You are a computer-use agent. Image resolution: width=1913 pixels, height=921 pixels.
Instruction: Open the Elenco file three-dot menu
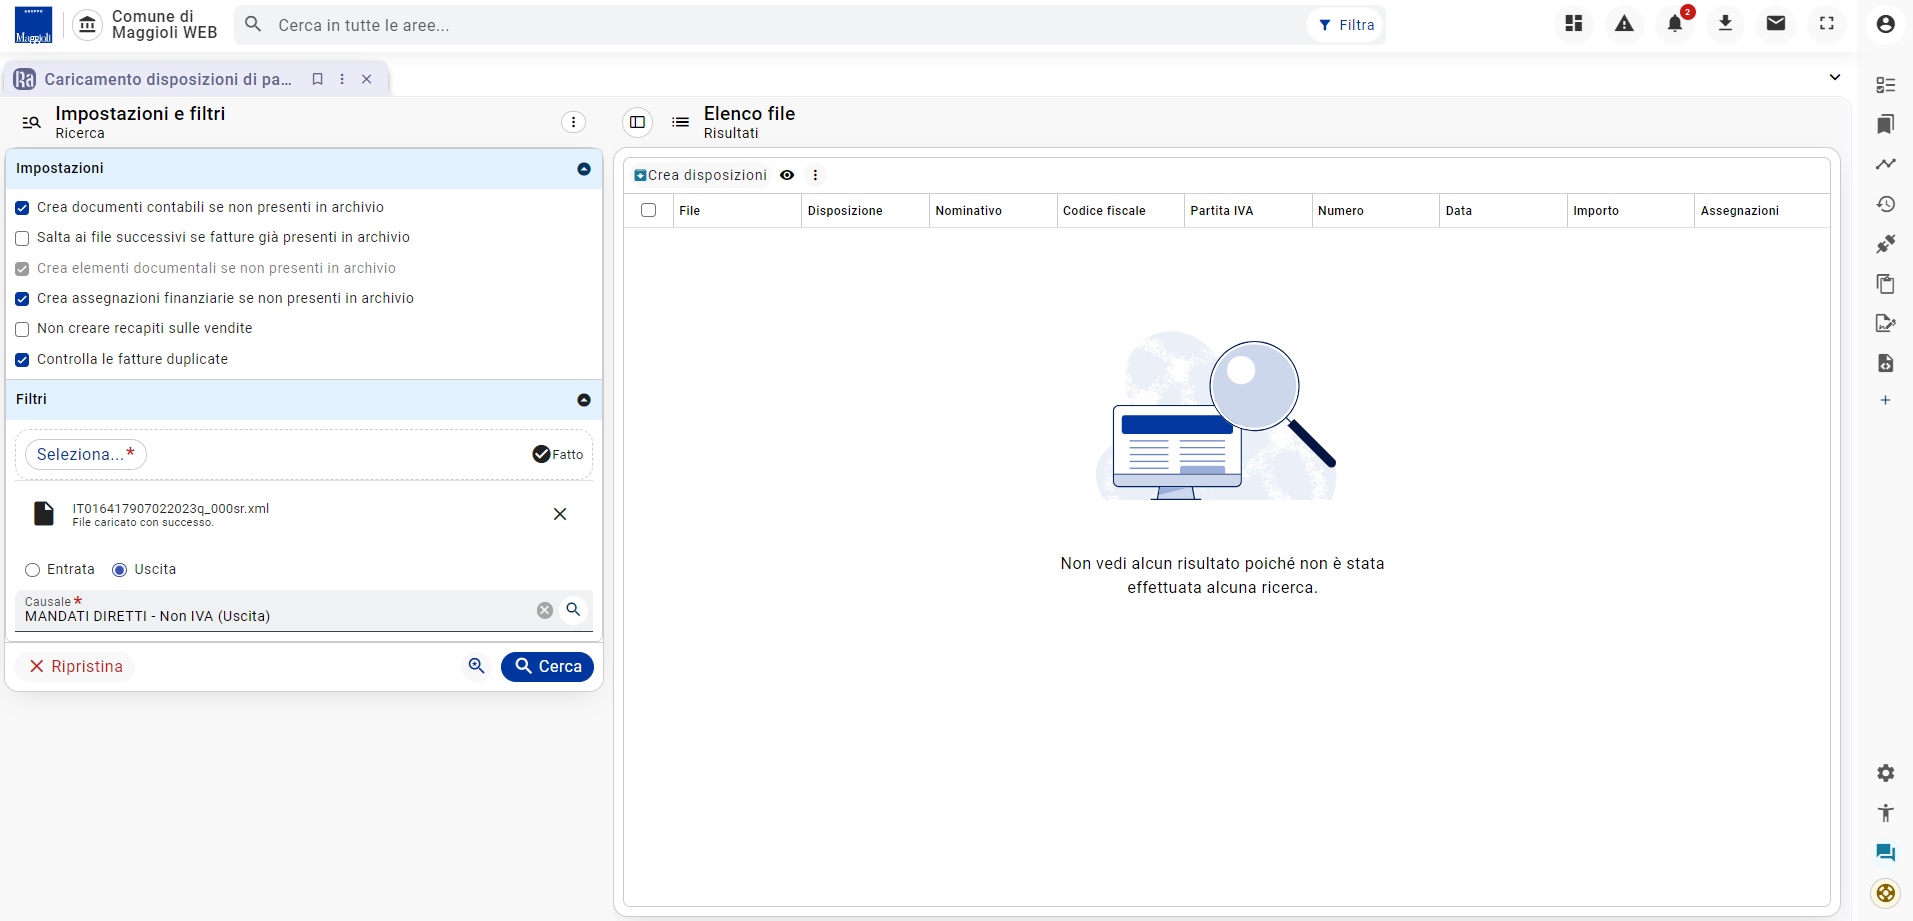click(815, 175)
